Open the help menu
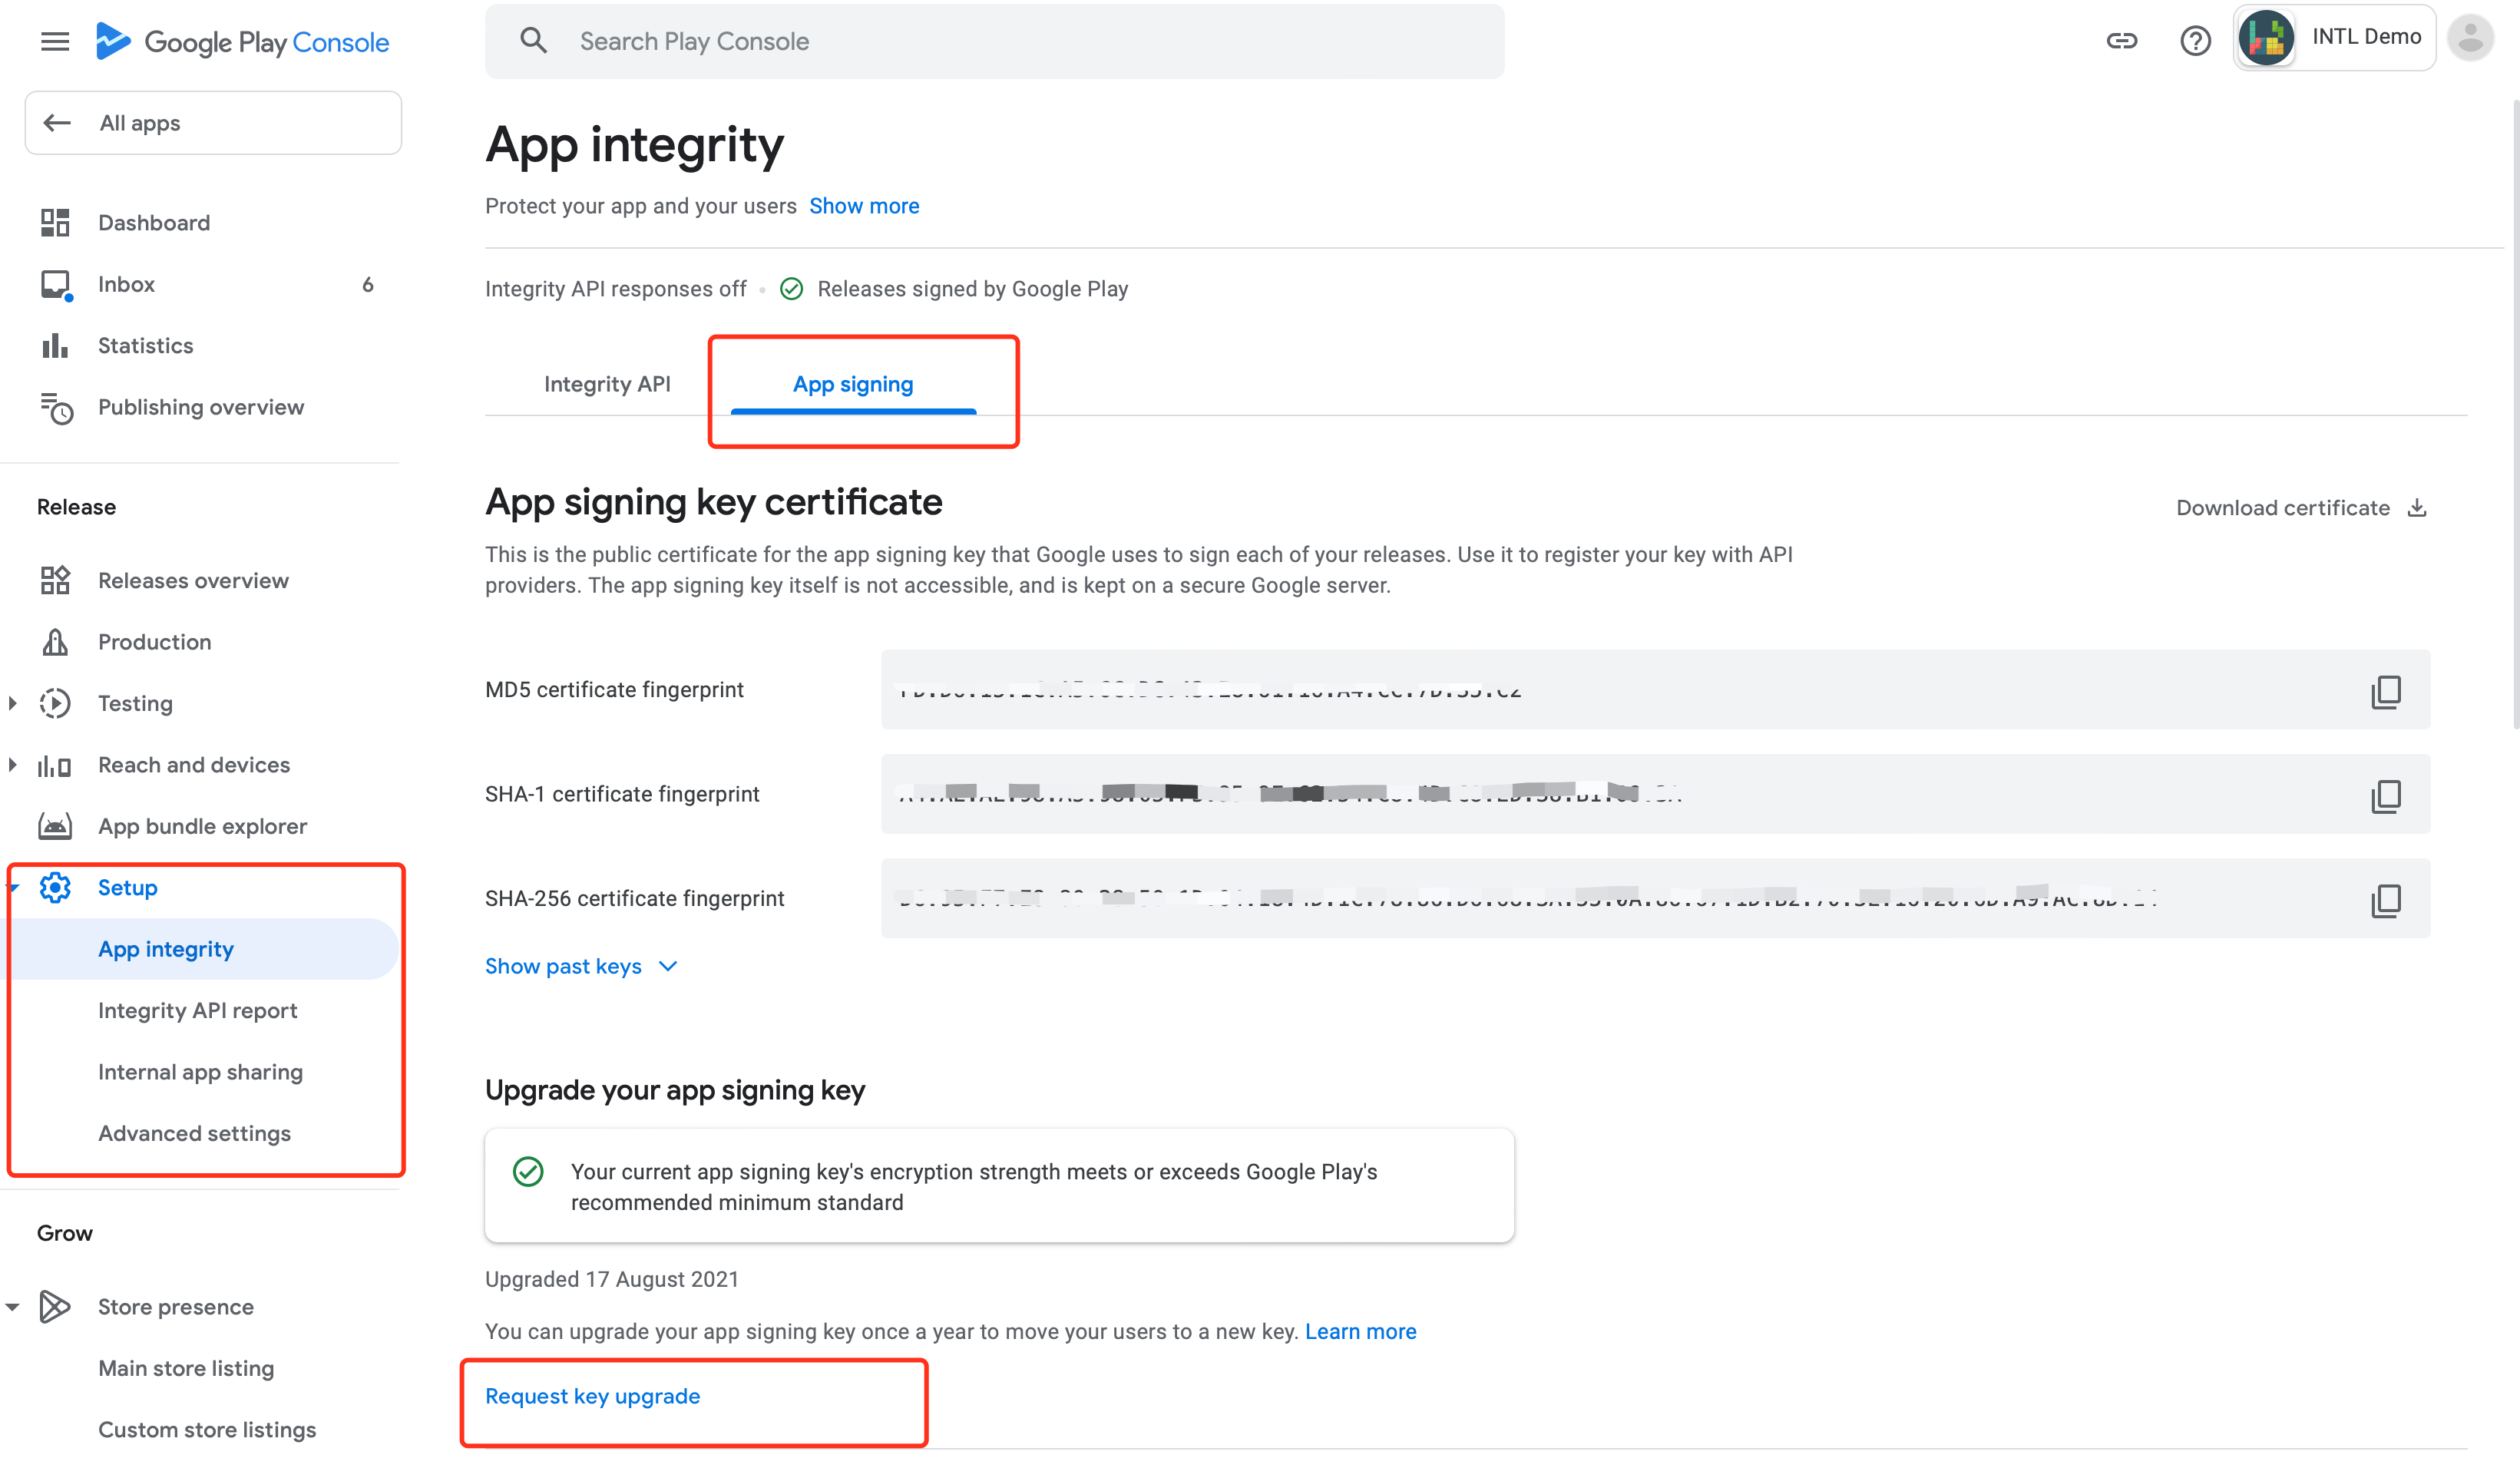The width and height of the screenshot is (2520, 1468). (x=2195, y=40)
